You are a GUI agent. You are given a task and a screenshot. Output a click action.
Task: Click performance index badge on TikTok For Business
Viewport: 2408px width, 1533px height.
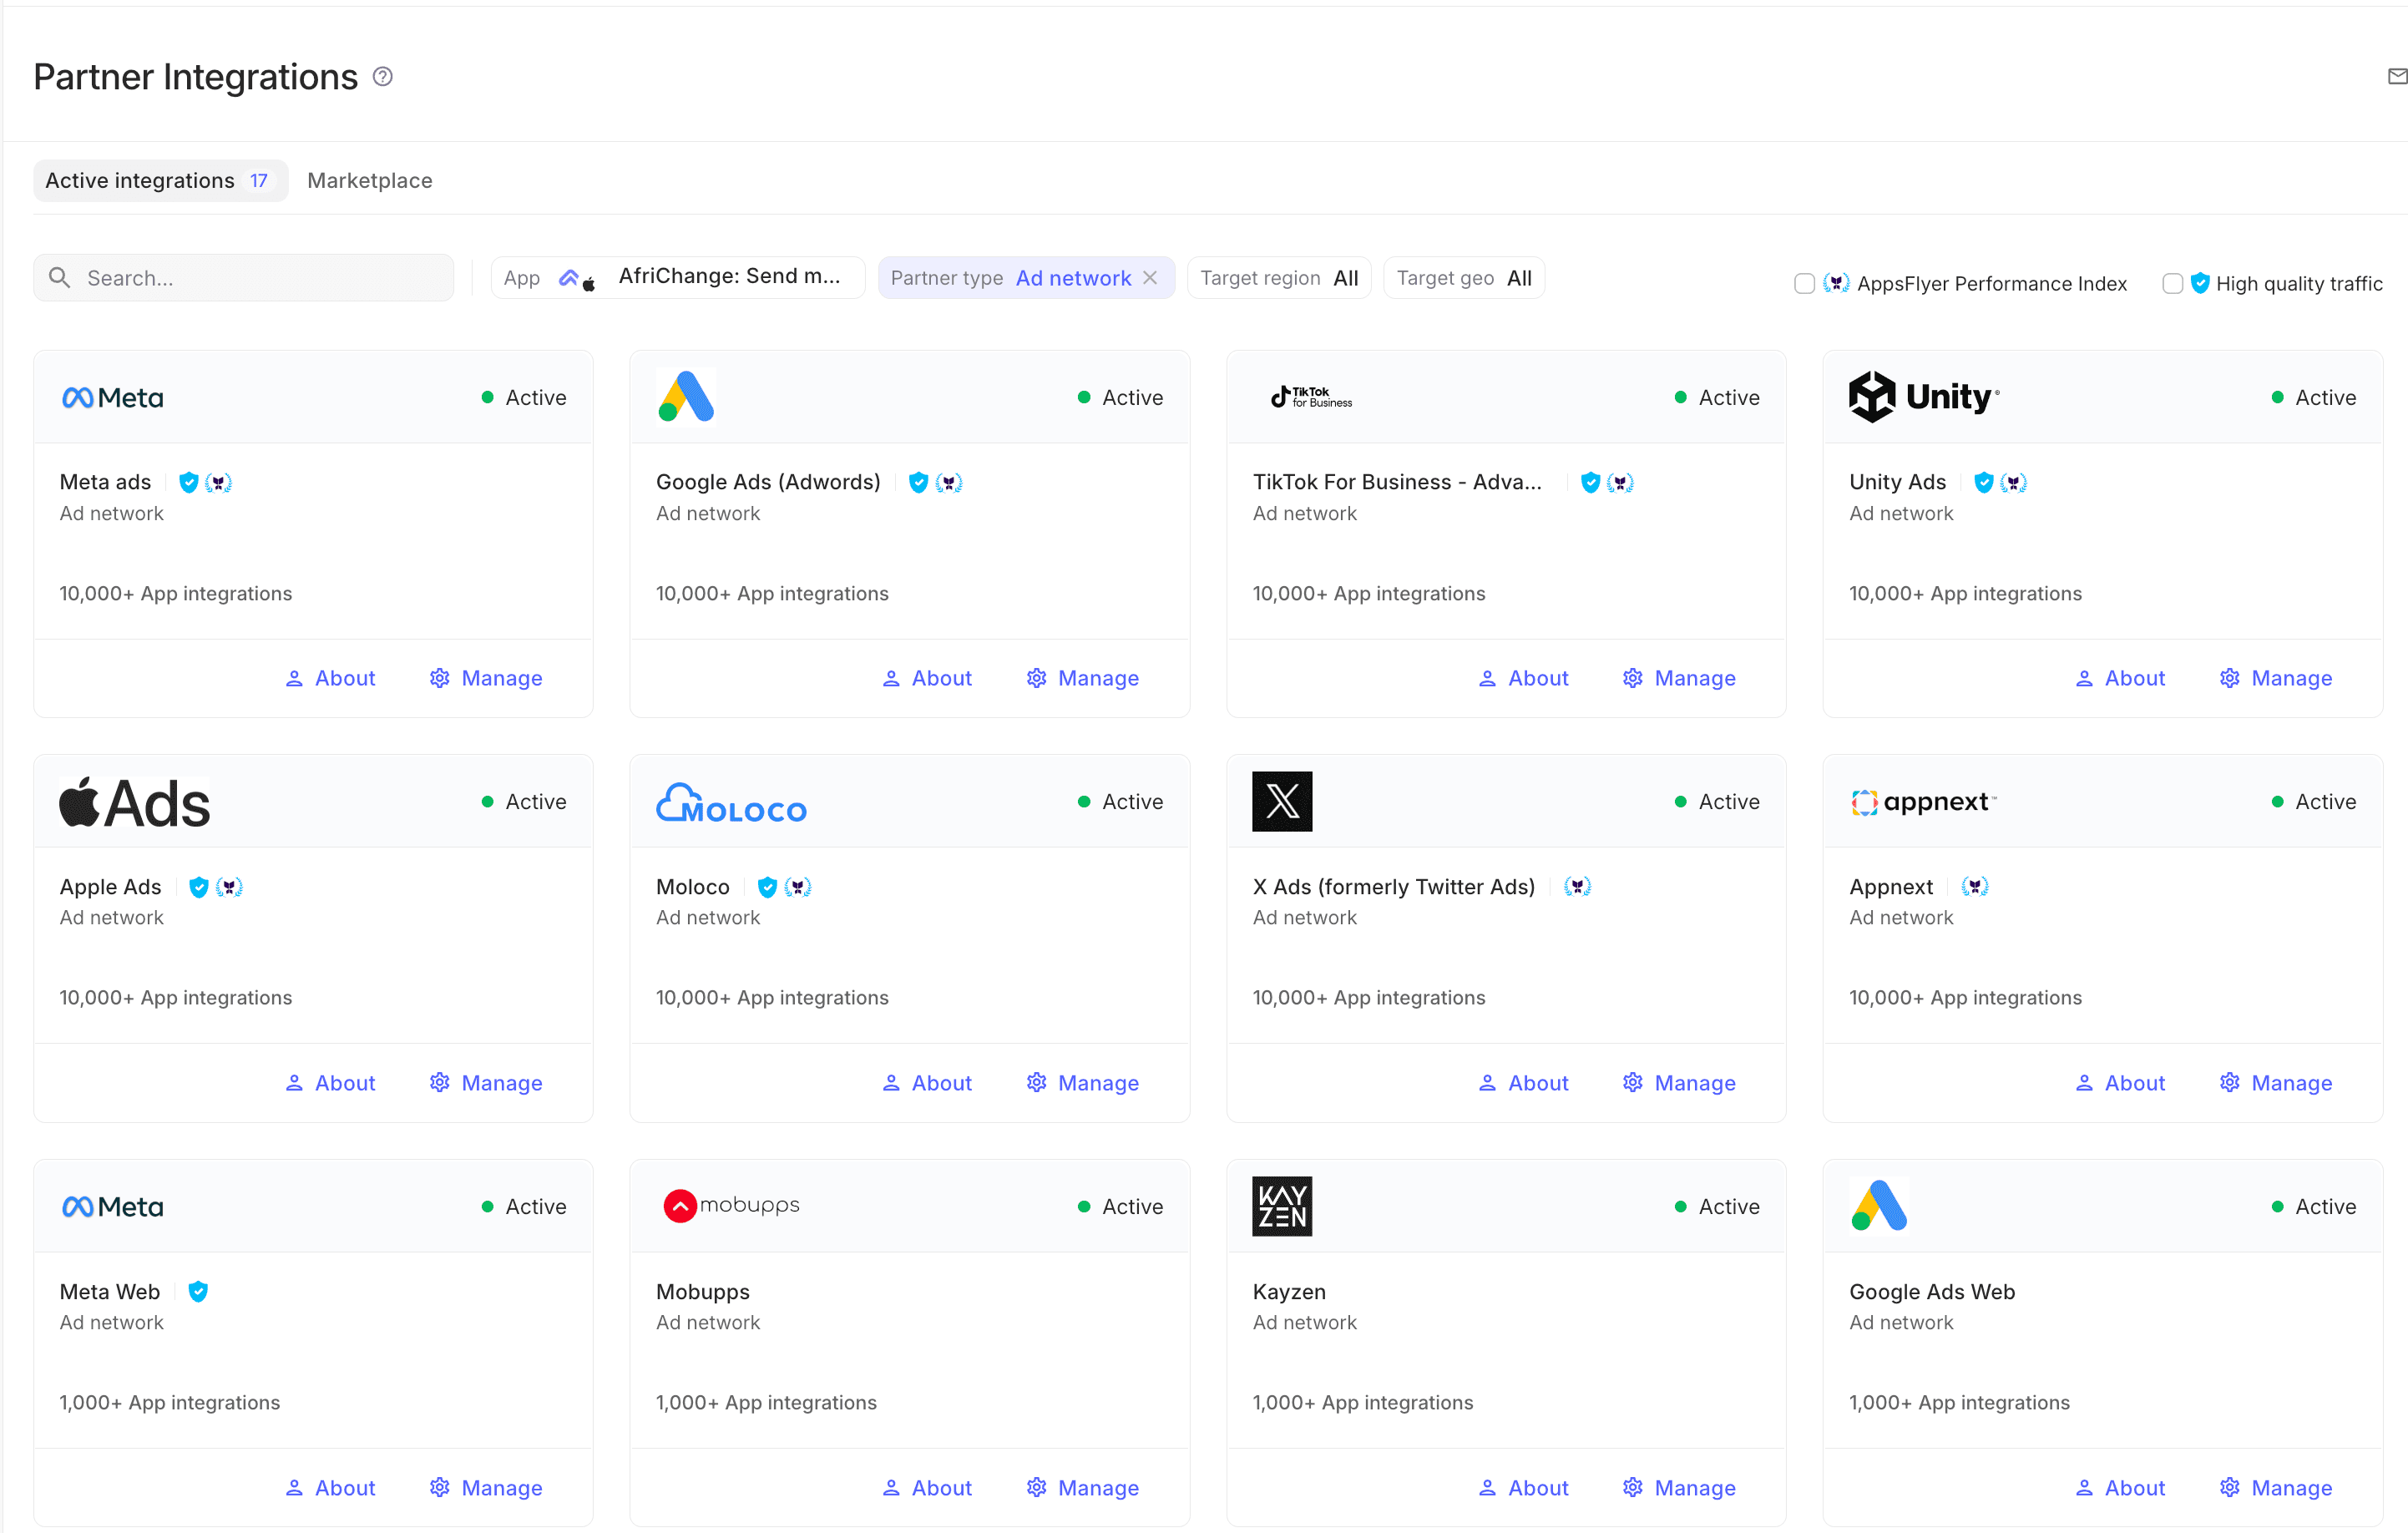tap(1620, 482)
